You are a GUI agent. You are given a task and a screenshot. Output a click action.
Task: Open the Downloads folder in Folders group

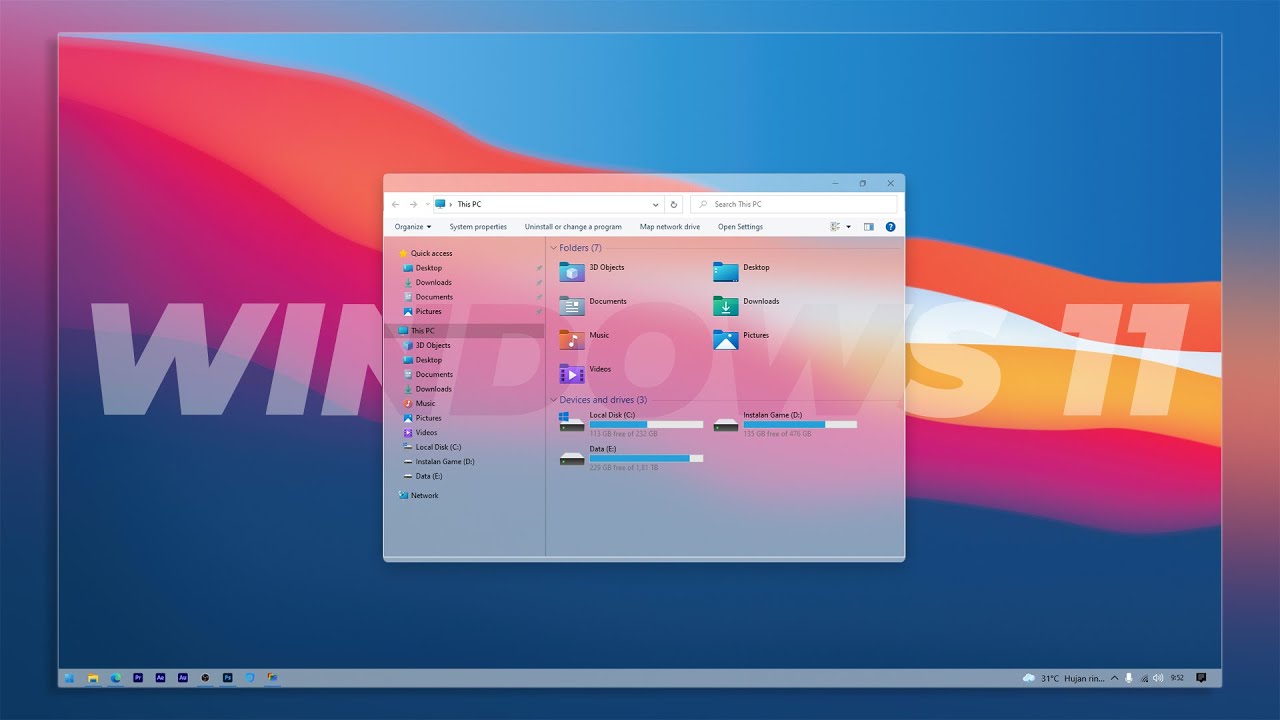726,305
